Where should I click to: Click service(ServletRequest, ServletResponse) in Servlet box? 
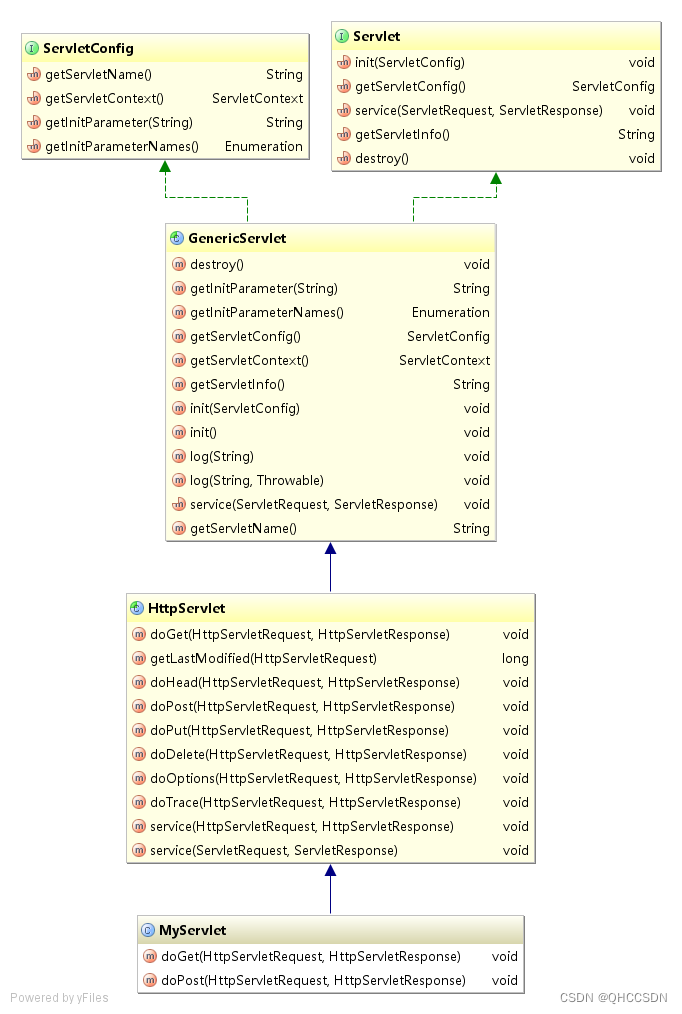pos(479,111)
